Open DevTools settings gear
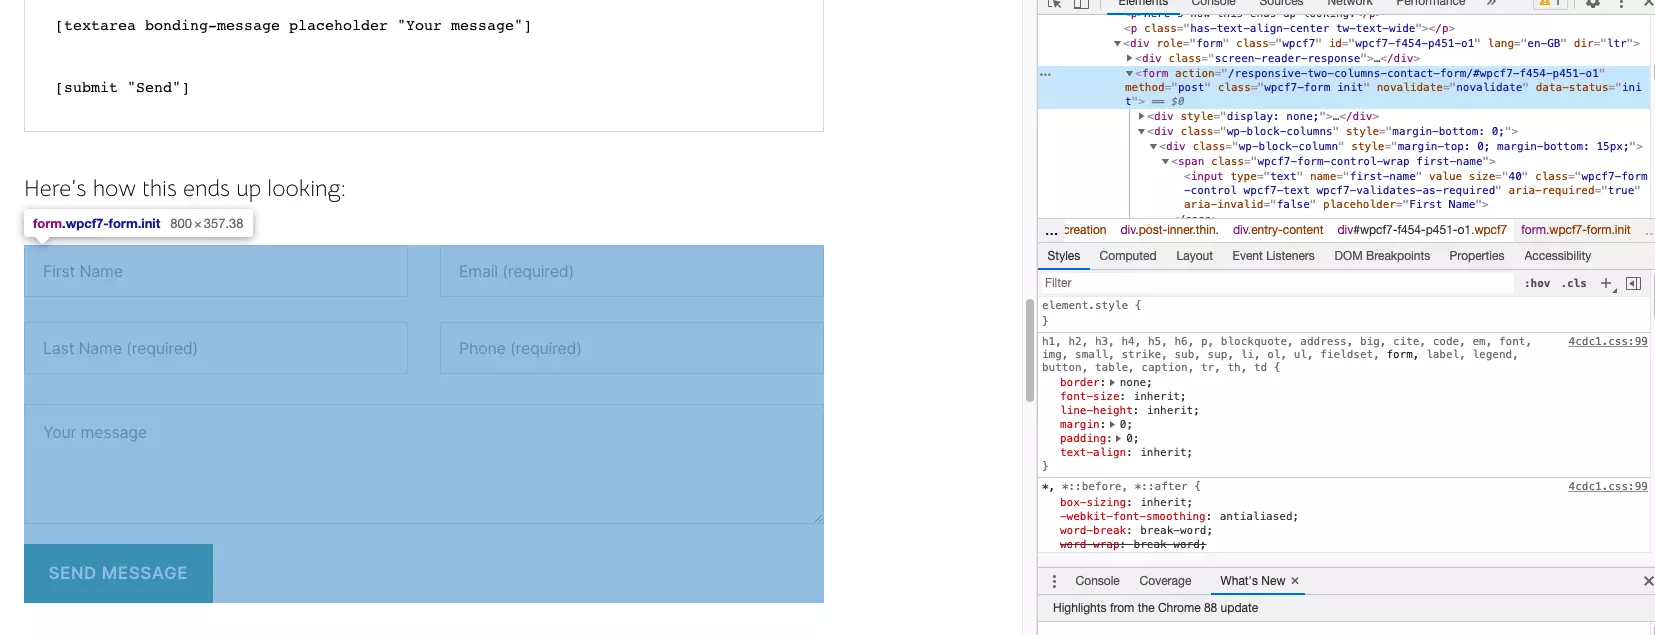This screenshot has height=635, width=1655. click(1593, 4)
